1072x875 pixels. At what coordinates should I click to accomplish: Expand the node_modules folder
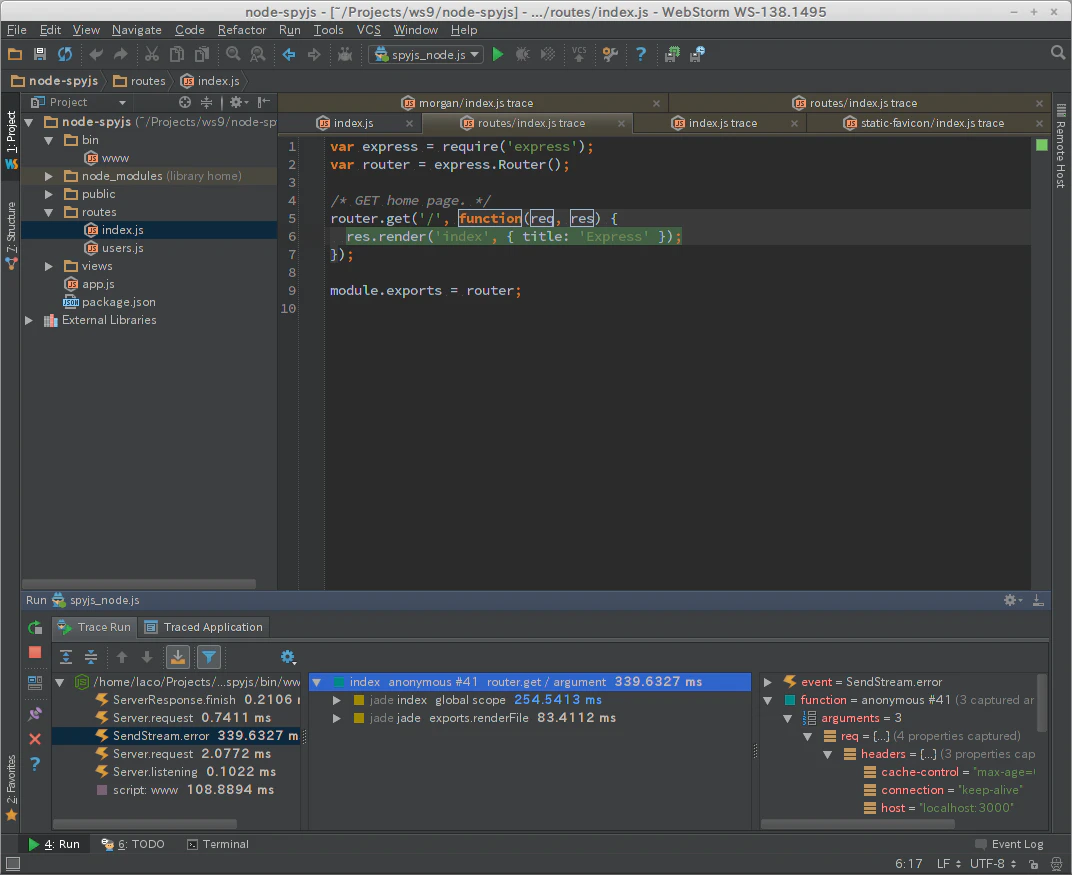pos(49,176)
